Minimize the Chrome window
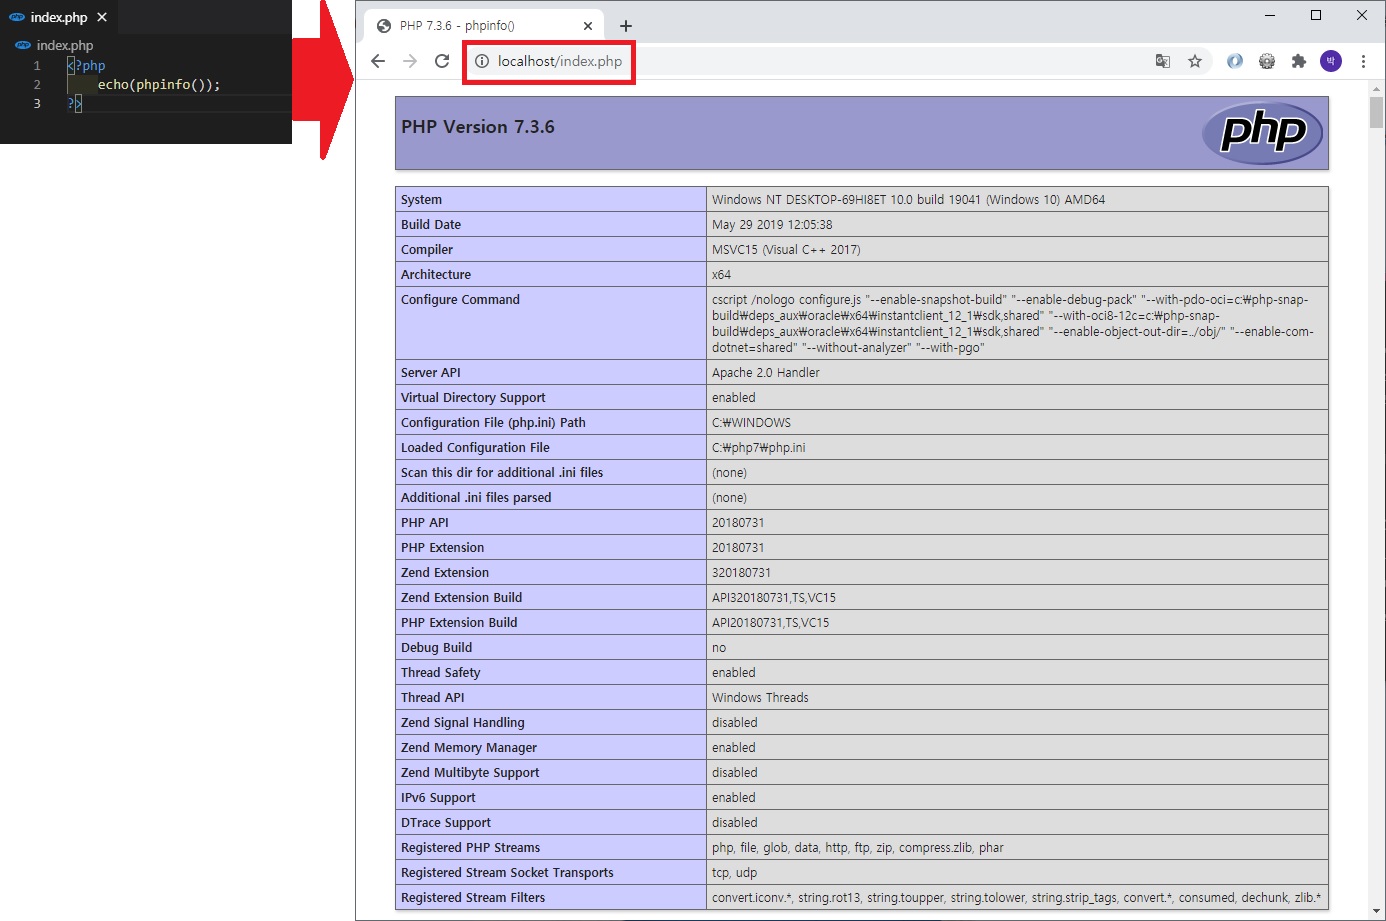 (1270, 15)
